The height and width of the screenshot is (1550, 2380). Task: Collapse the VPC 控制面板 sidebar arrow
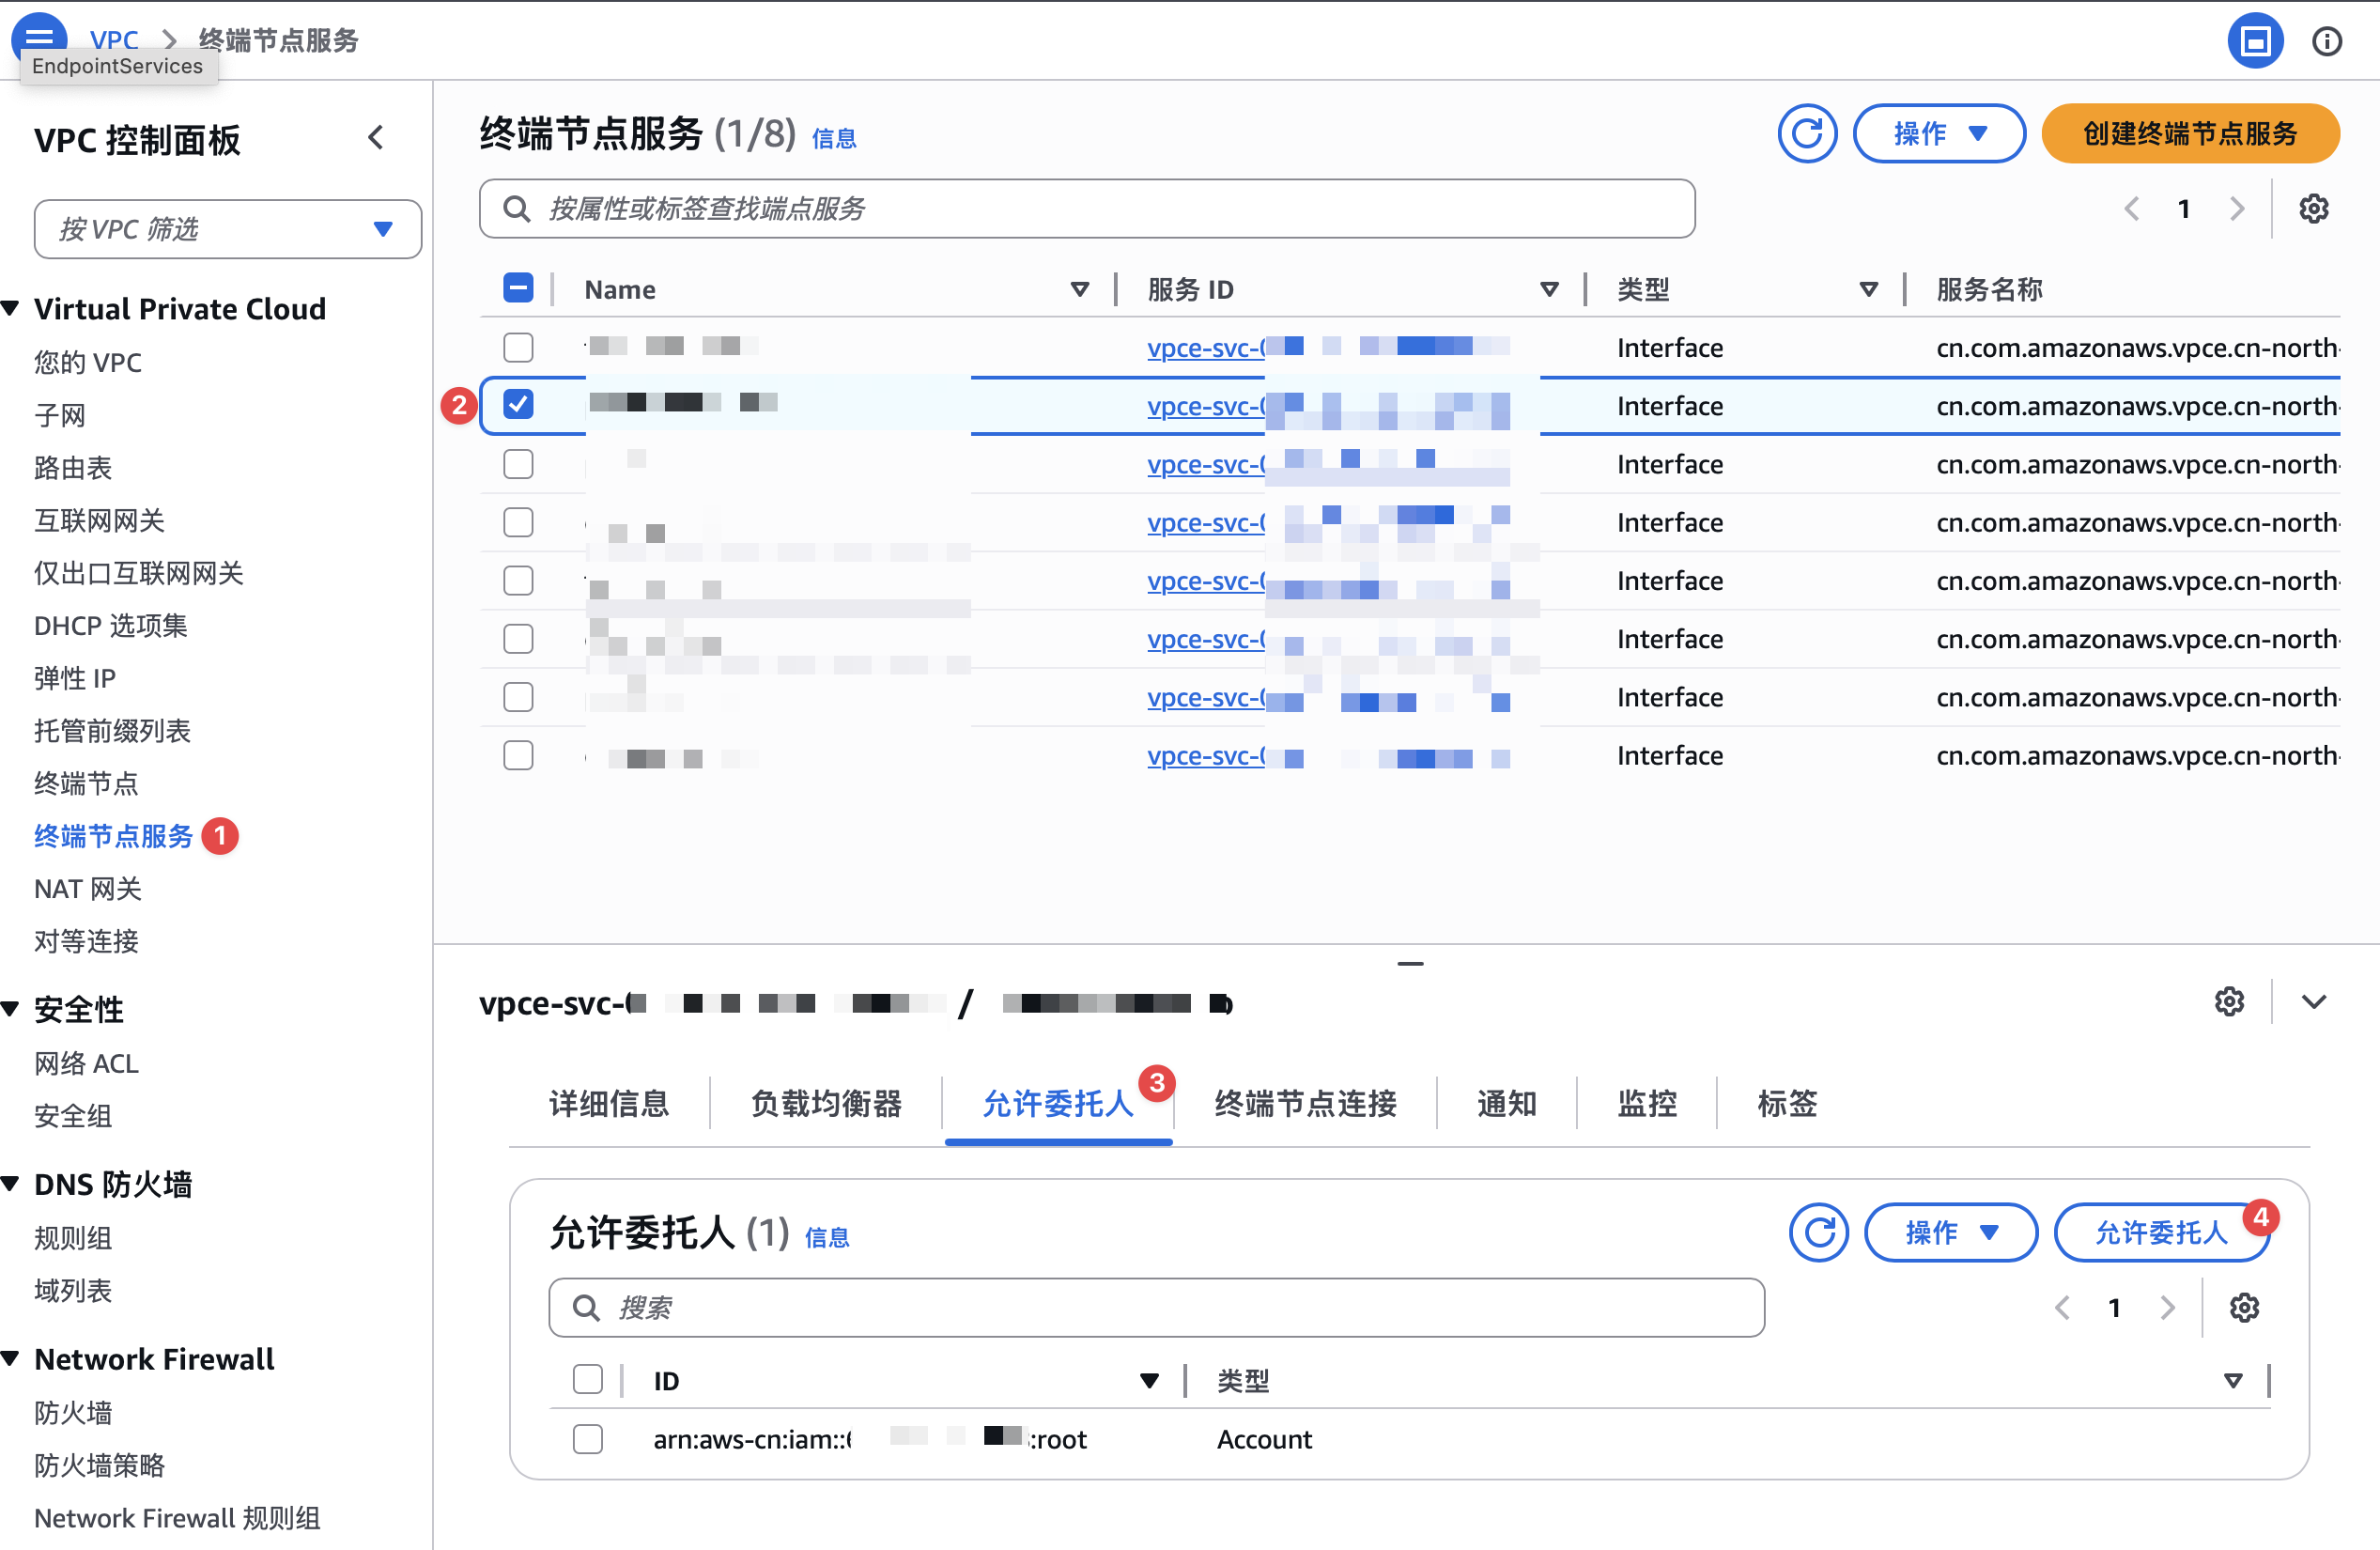pyautogui.click(x=376, y=137)
